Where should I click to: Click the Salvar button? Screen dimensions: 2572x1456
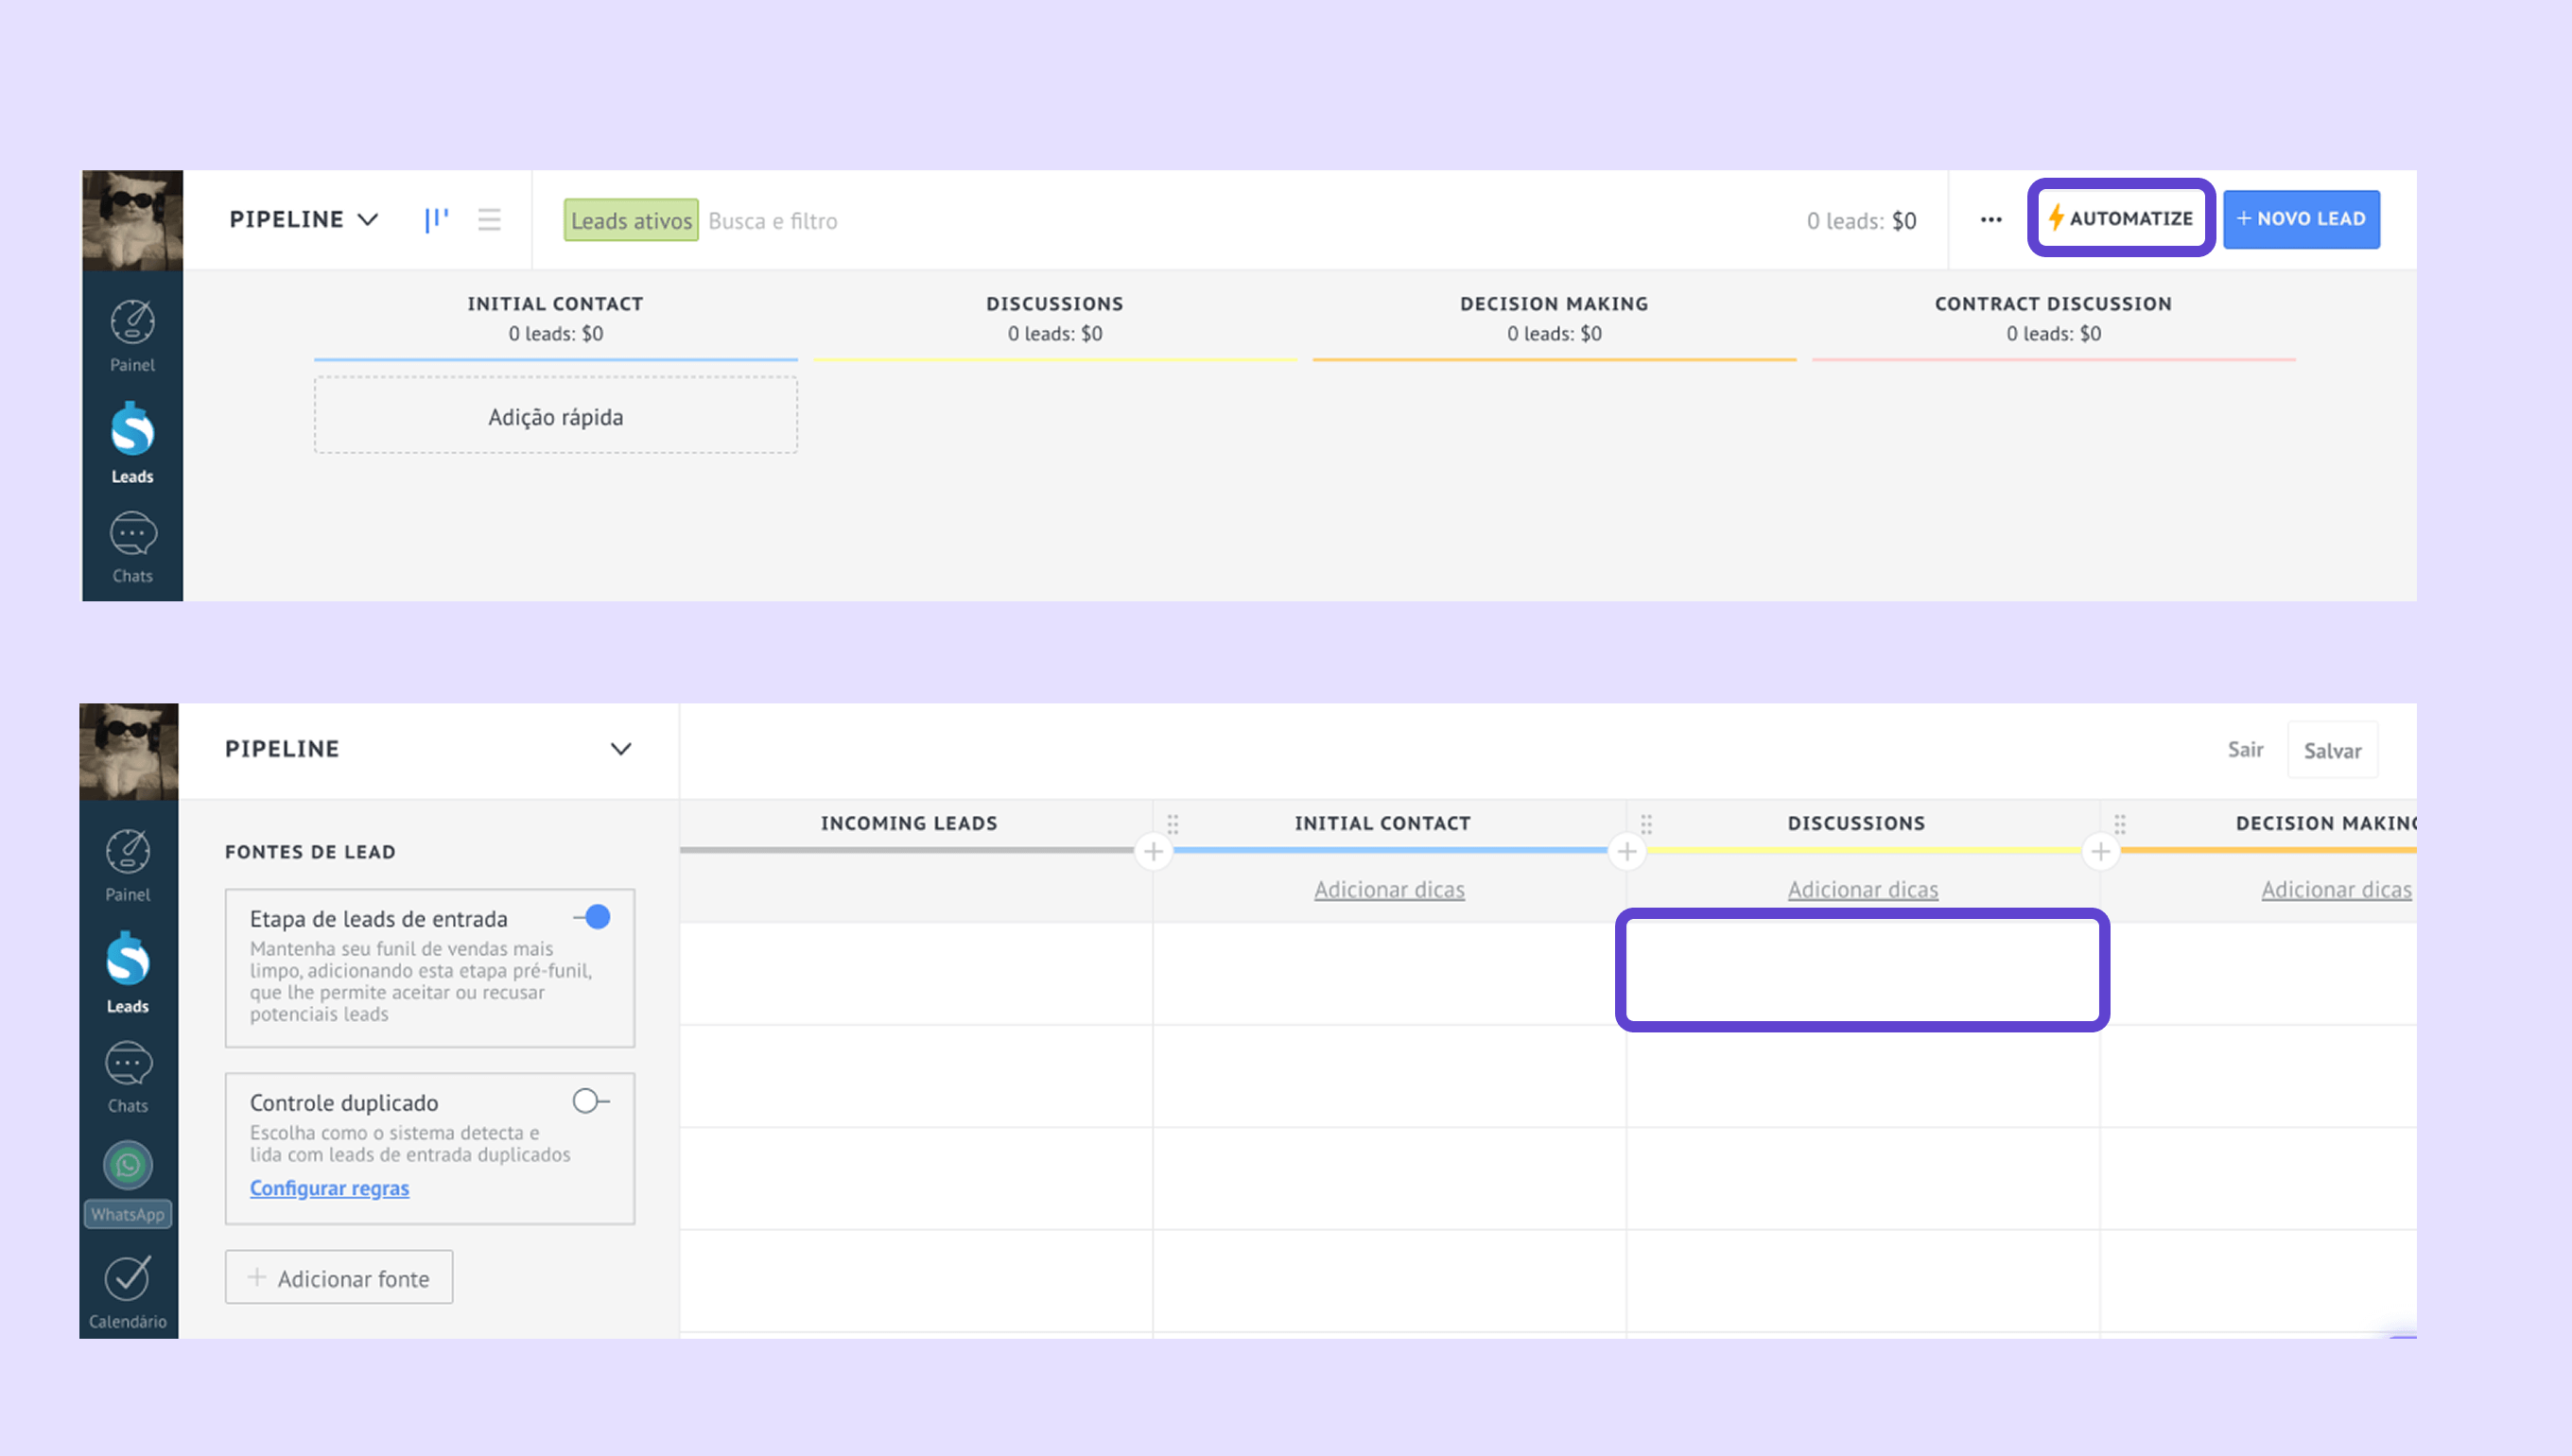tap(2331, 750)
